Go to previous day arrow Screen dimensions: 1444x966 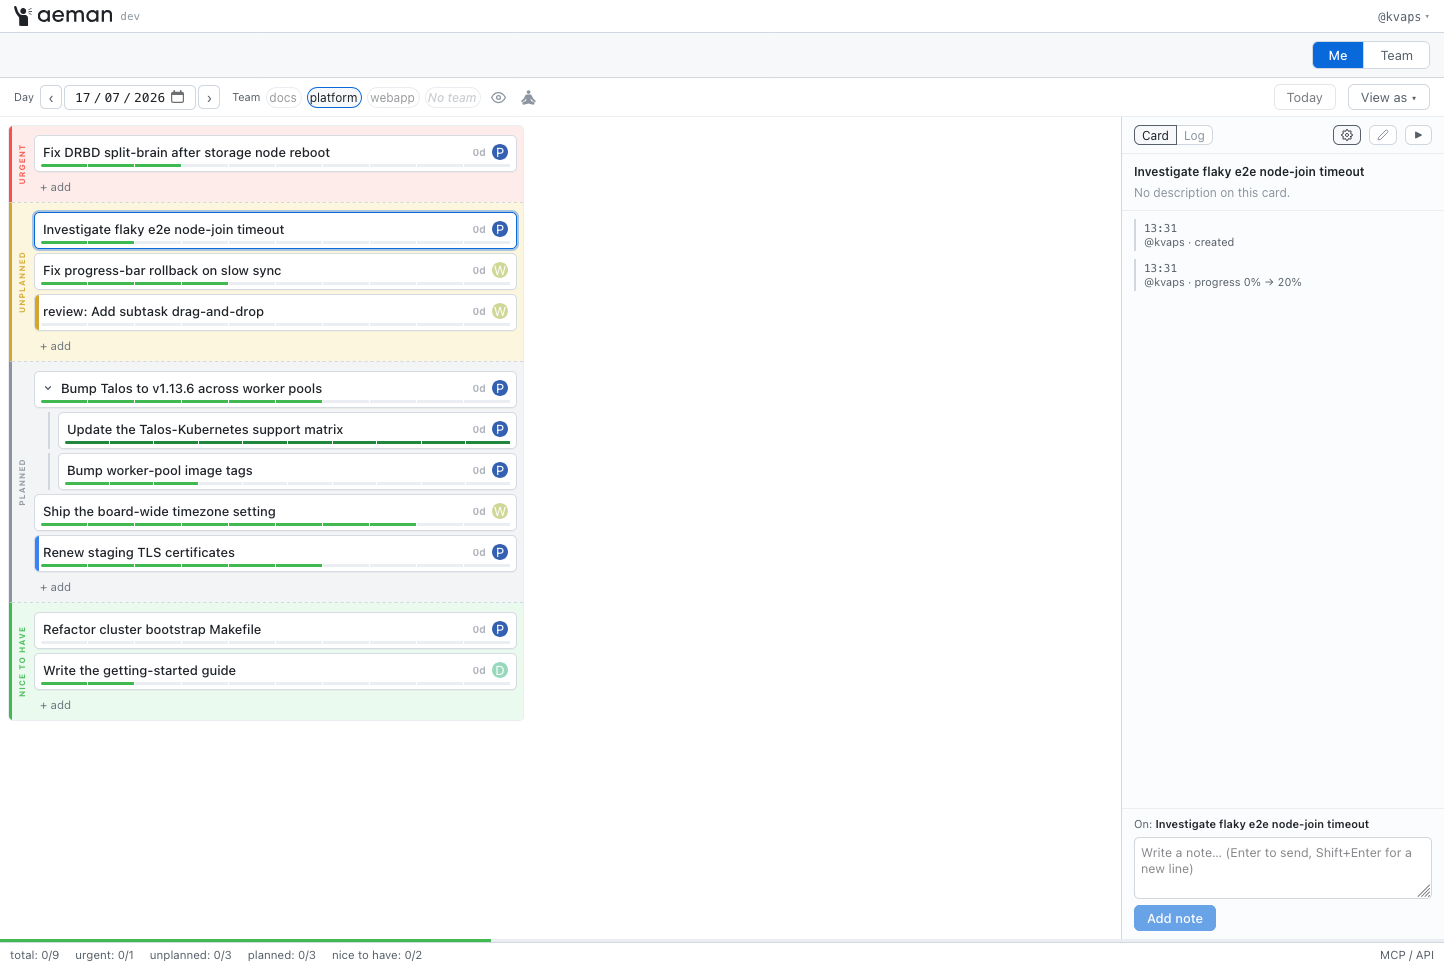click(x=51, y=97)
